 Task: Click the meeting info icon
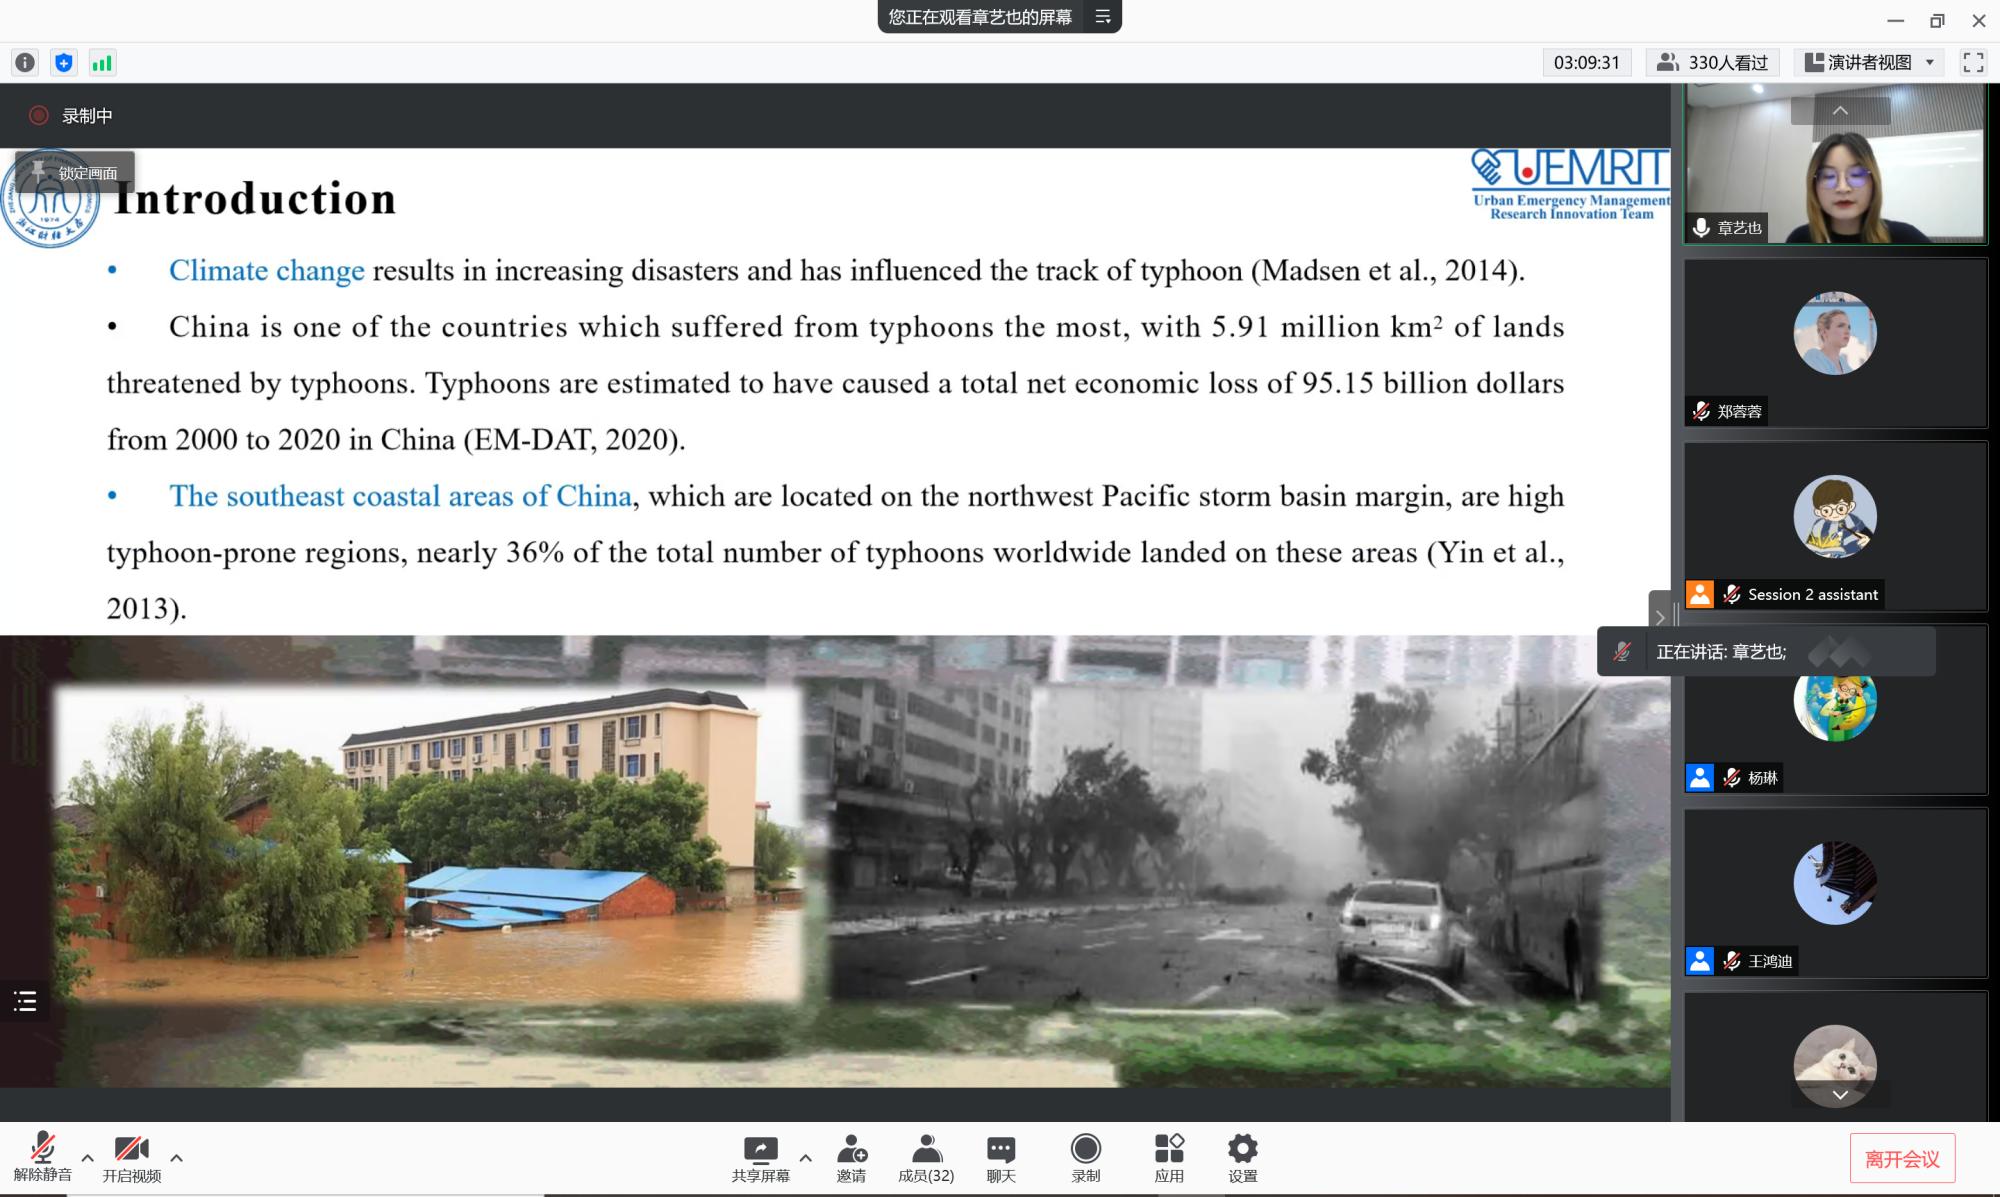click(x=25, y=63)
